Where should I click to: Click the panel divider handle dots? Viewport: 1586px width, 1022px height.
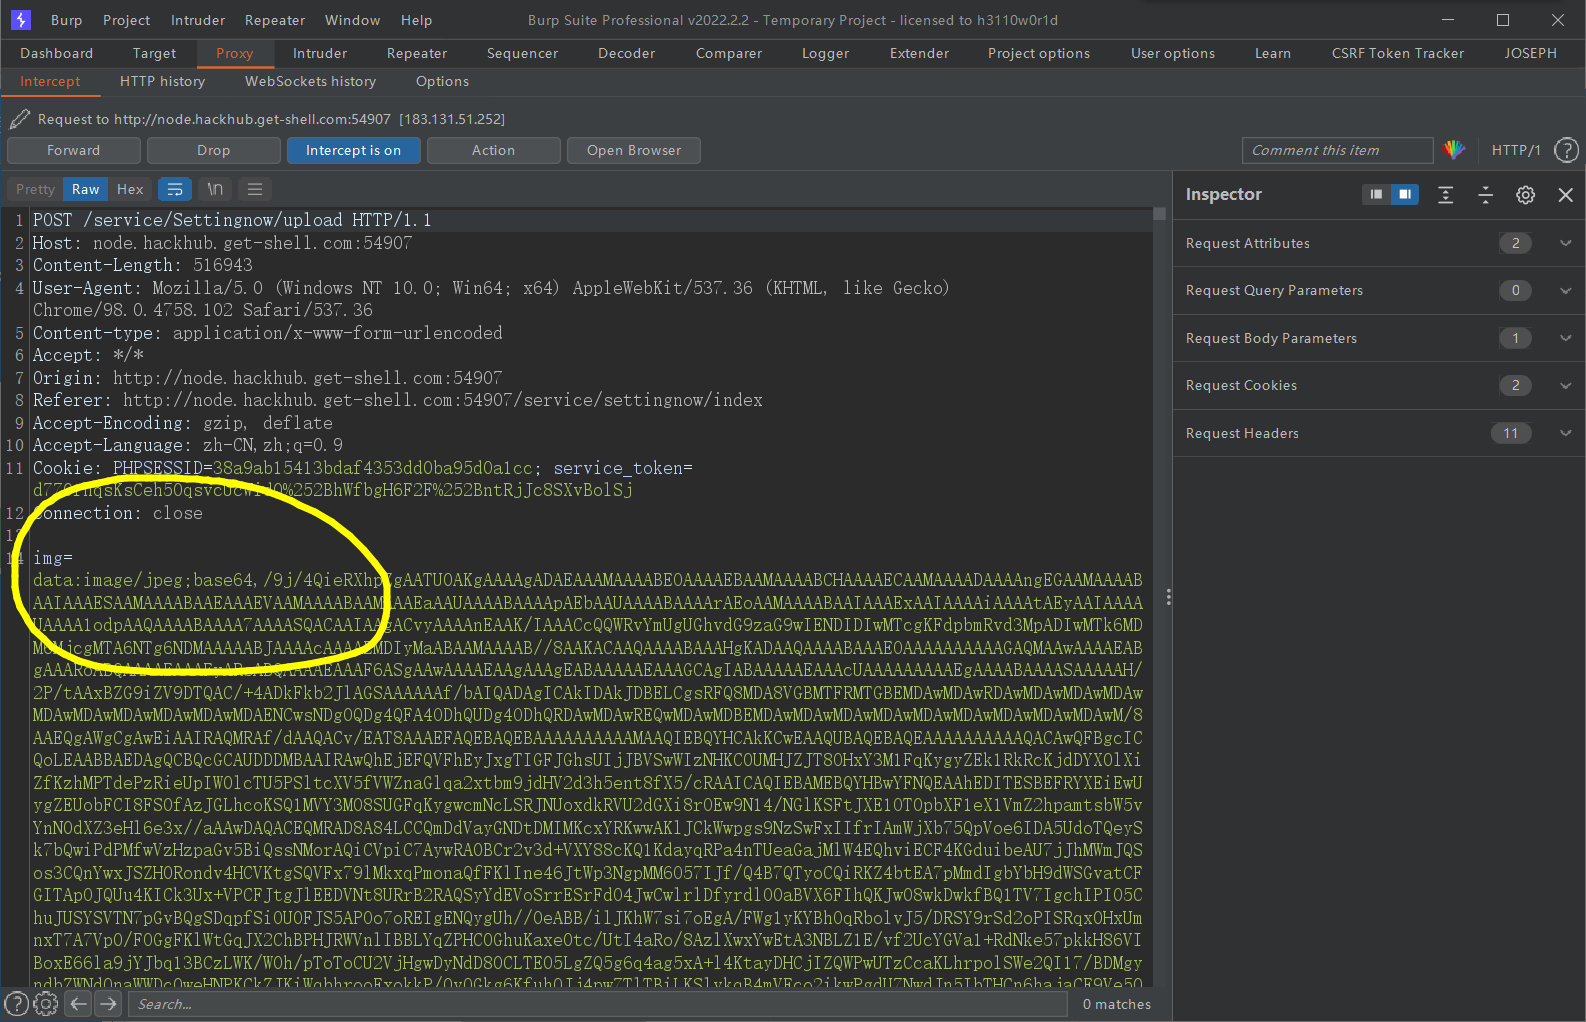pyautogui.click(x=1168, y=597)
